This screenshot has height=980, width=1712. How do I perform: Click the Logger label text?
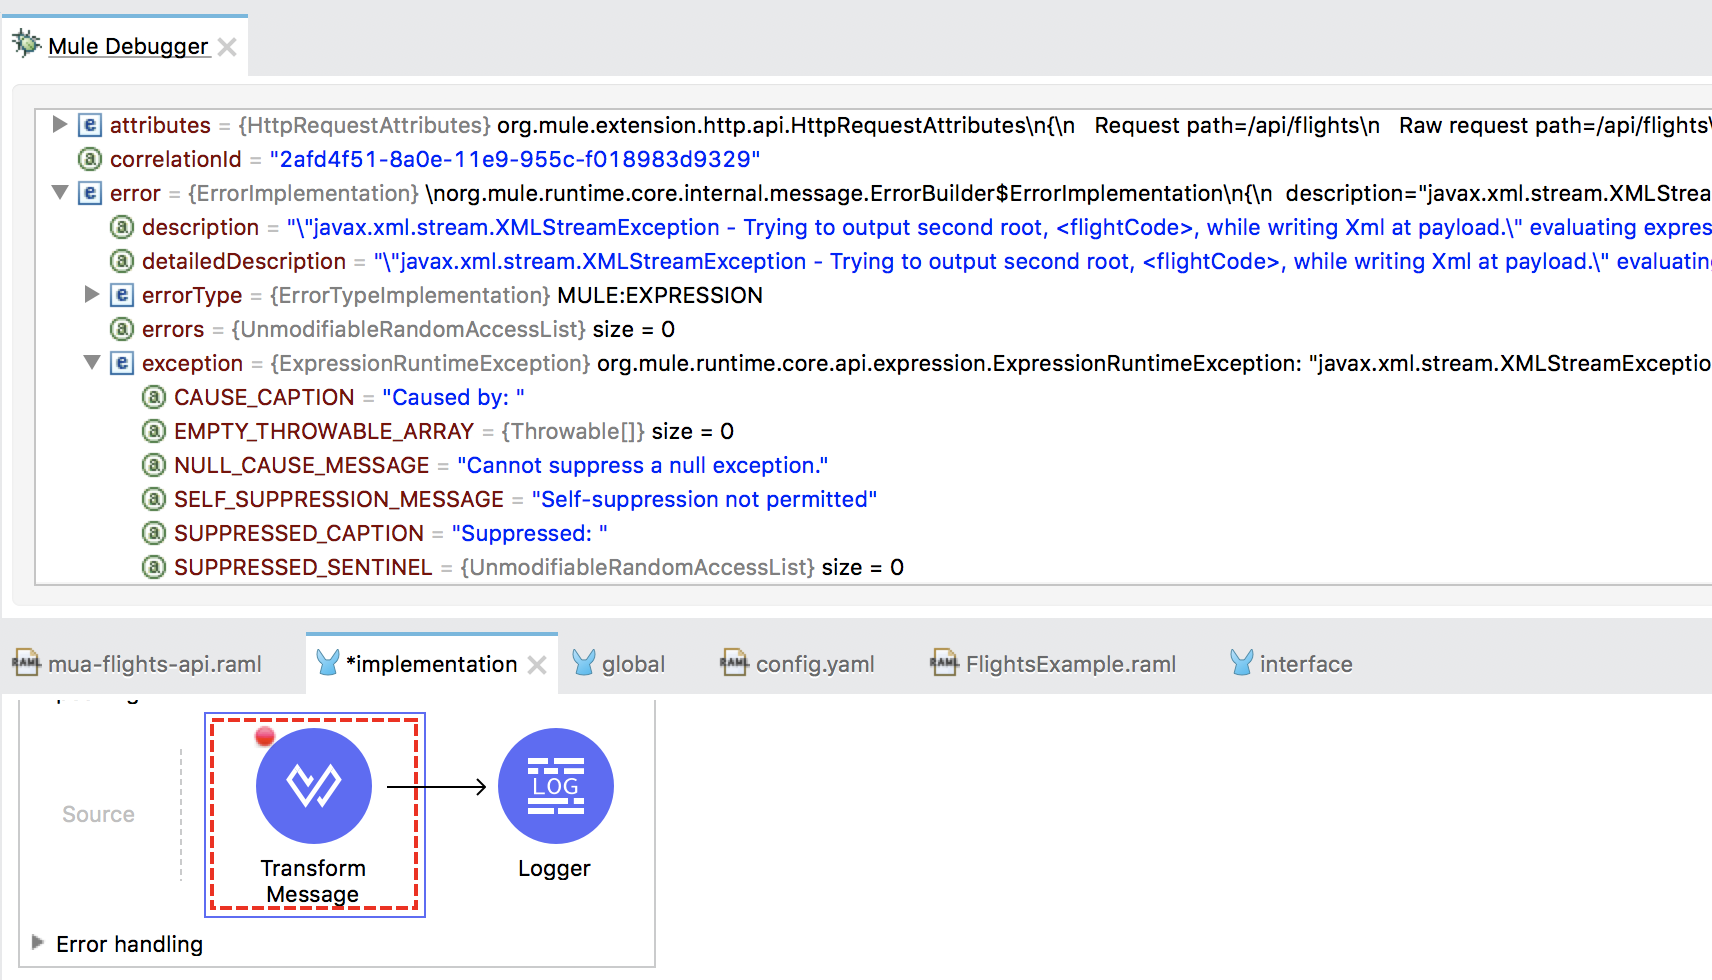(554, 868)
